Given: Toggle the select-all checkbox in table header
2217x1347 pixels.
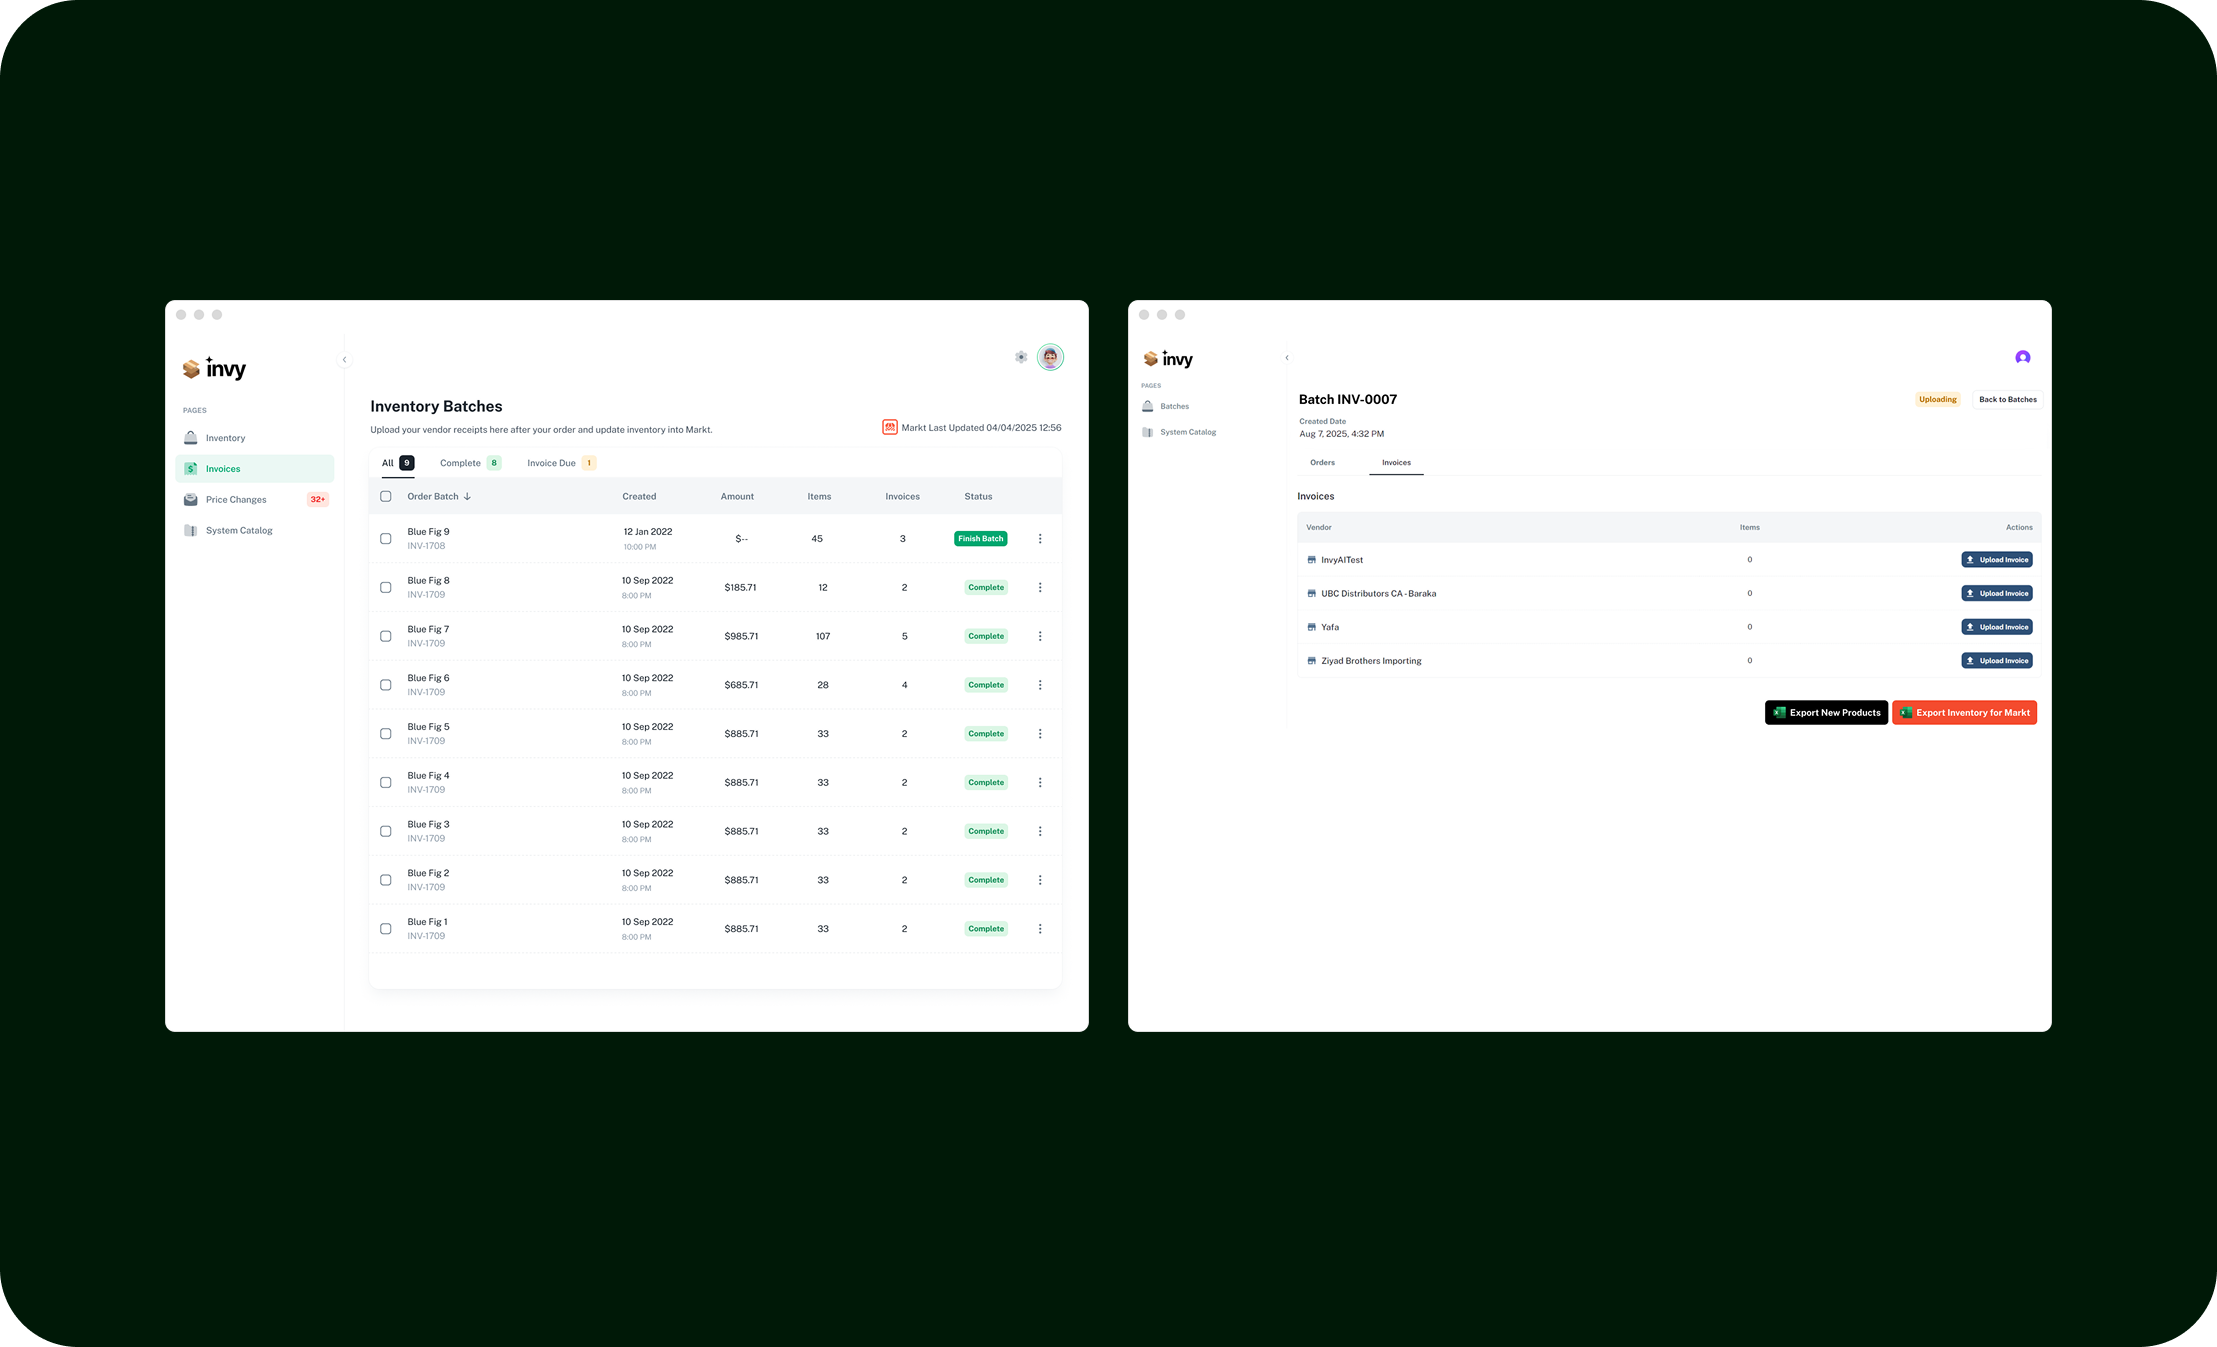Looking at the screenshot, I should [386, 496].
